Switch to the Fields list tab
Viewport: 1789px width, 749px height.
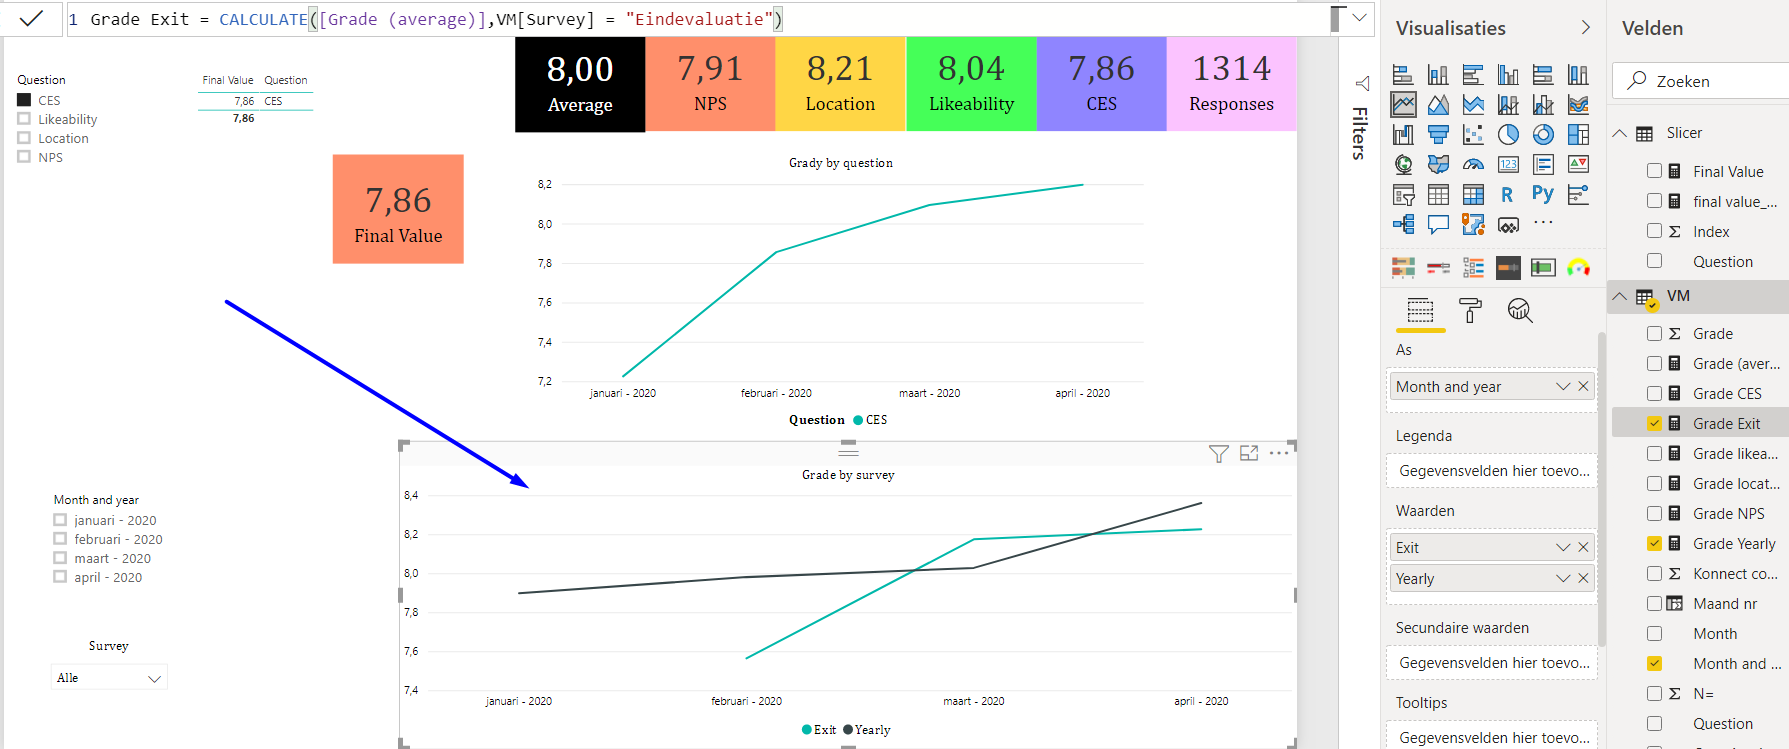pos(1421,311)
